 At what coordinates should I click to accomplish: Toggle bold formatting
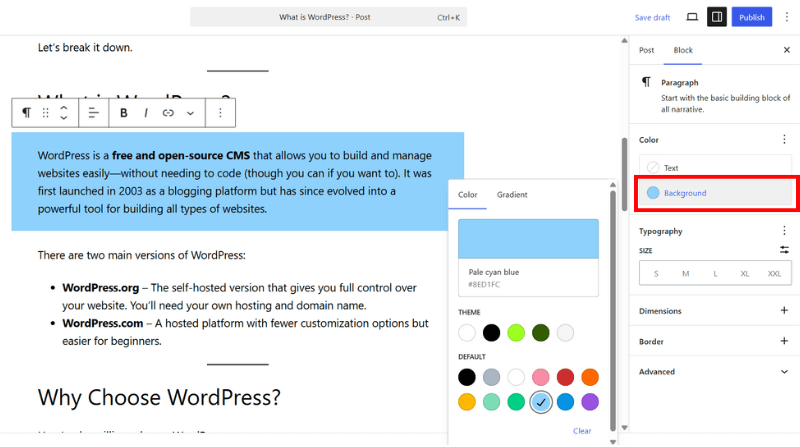pyautogui.click(x=123, y=113)
